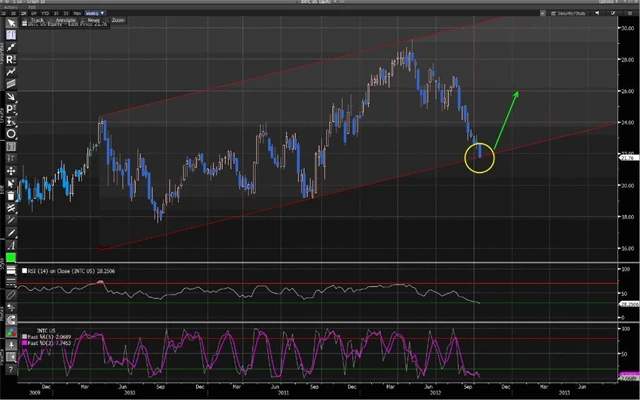
Task: Click the yellow-circled candlestick on chart
Action: point(480,153)
